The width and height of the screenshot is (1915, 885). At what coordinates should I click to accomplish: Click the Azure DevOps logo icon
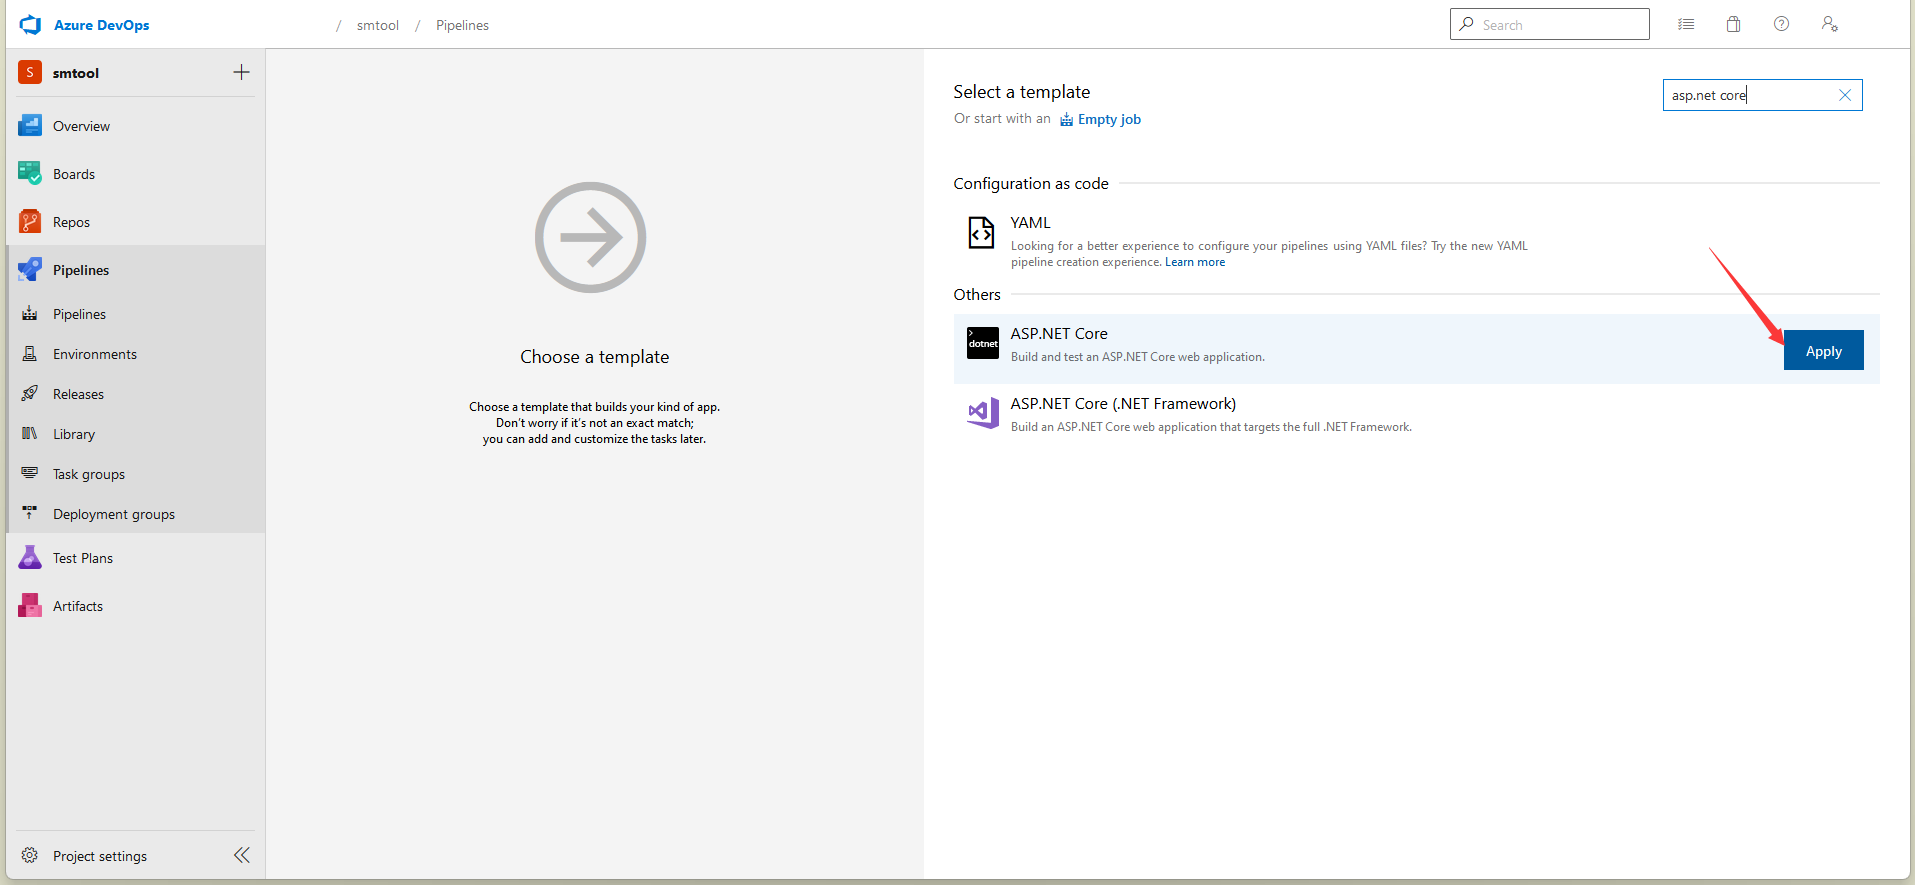[31, 25]
